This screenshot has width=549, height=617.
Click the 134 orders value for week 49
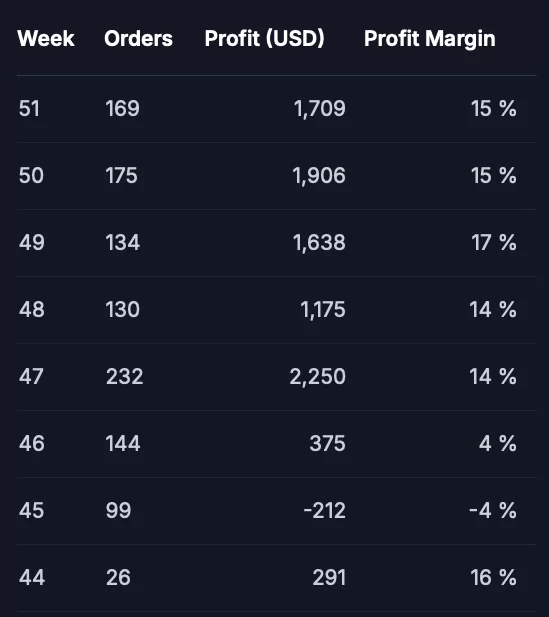coord(122,242)
